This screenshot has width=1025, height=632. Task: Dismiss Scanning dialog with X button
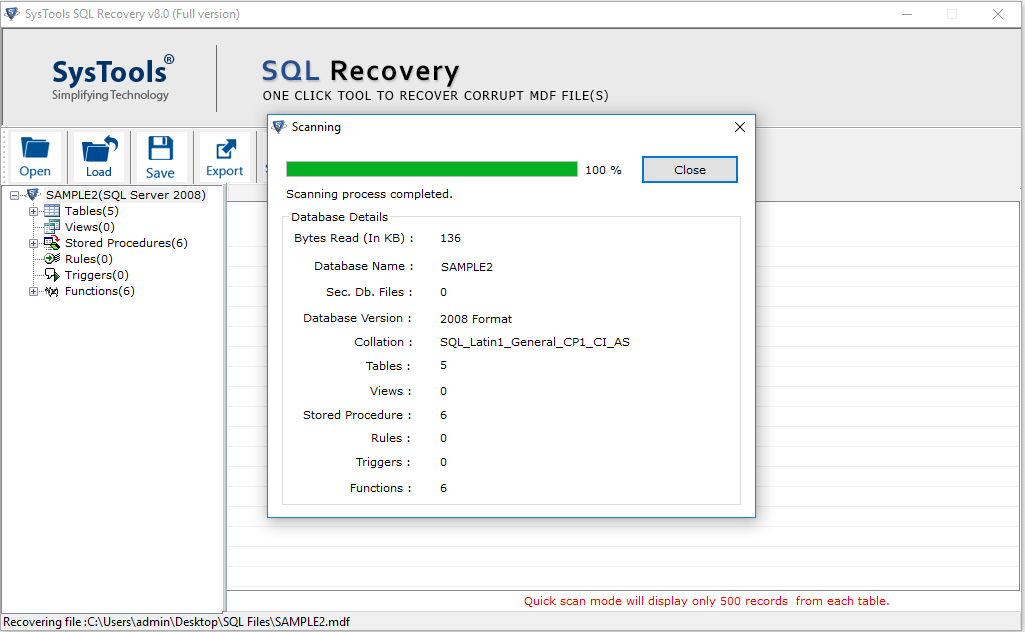click(739, 127)
